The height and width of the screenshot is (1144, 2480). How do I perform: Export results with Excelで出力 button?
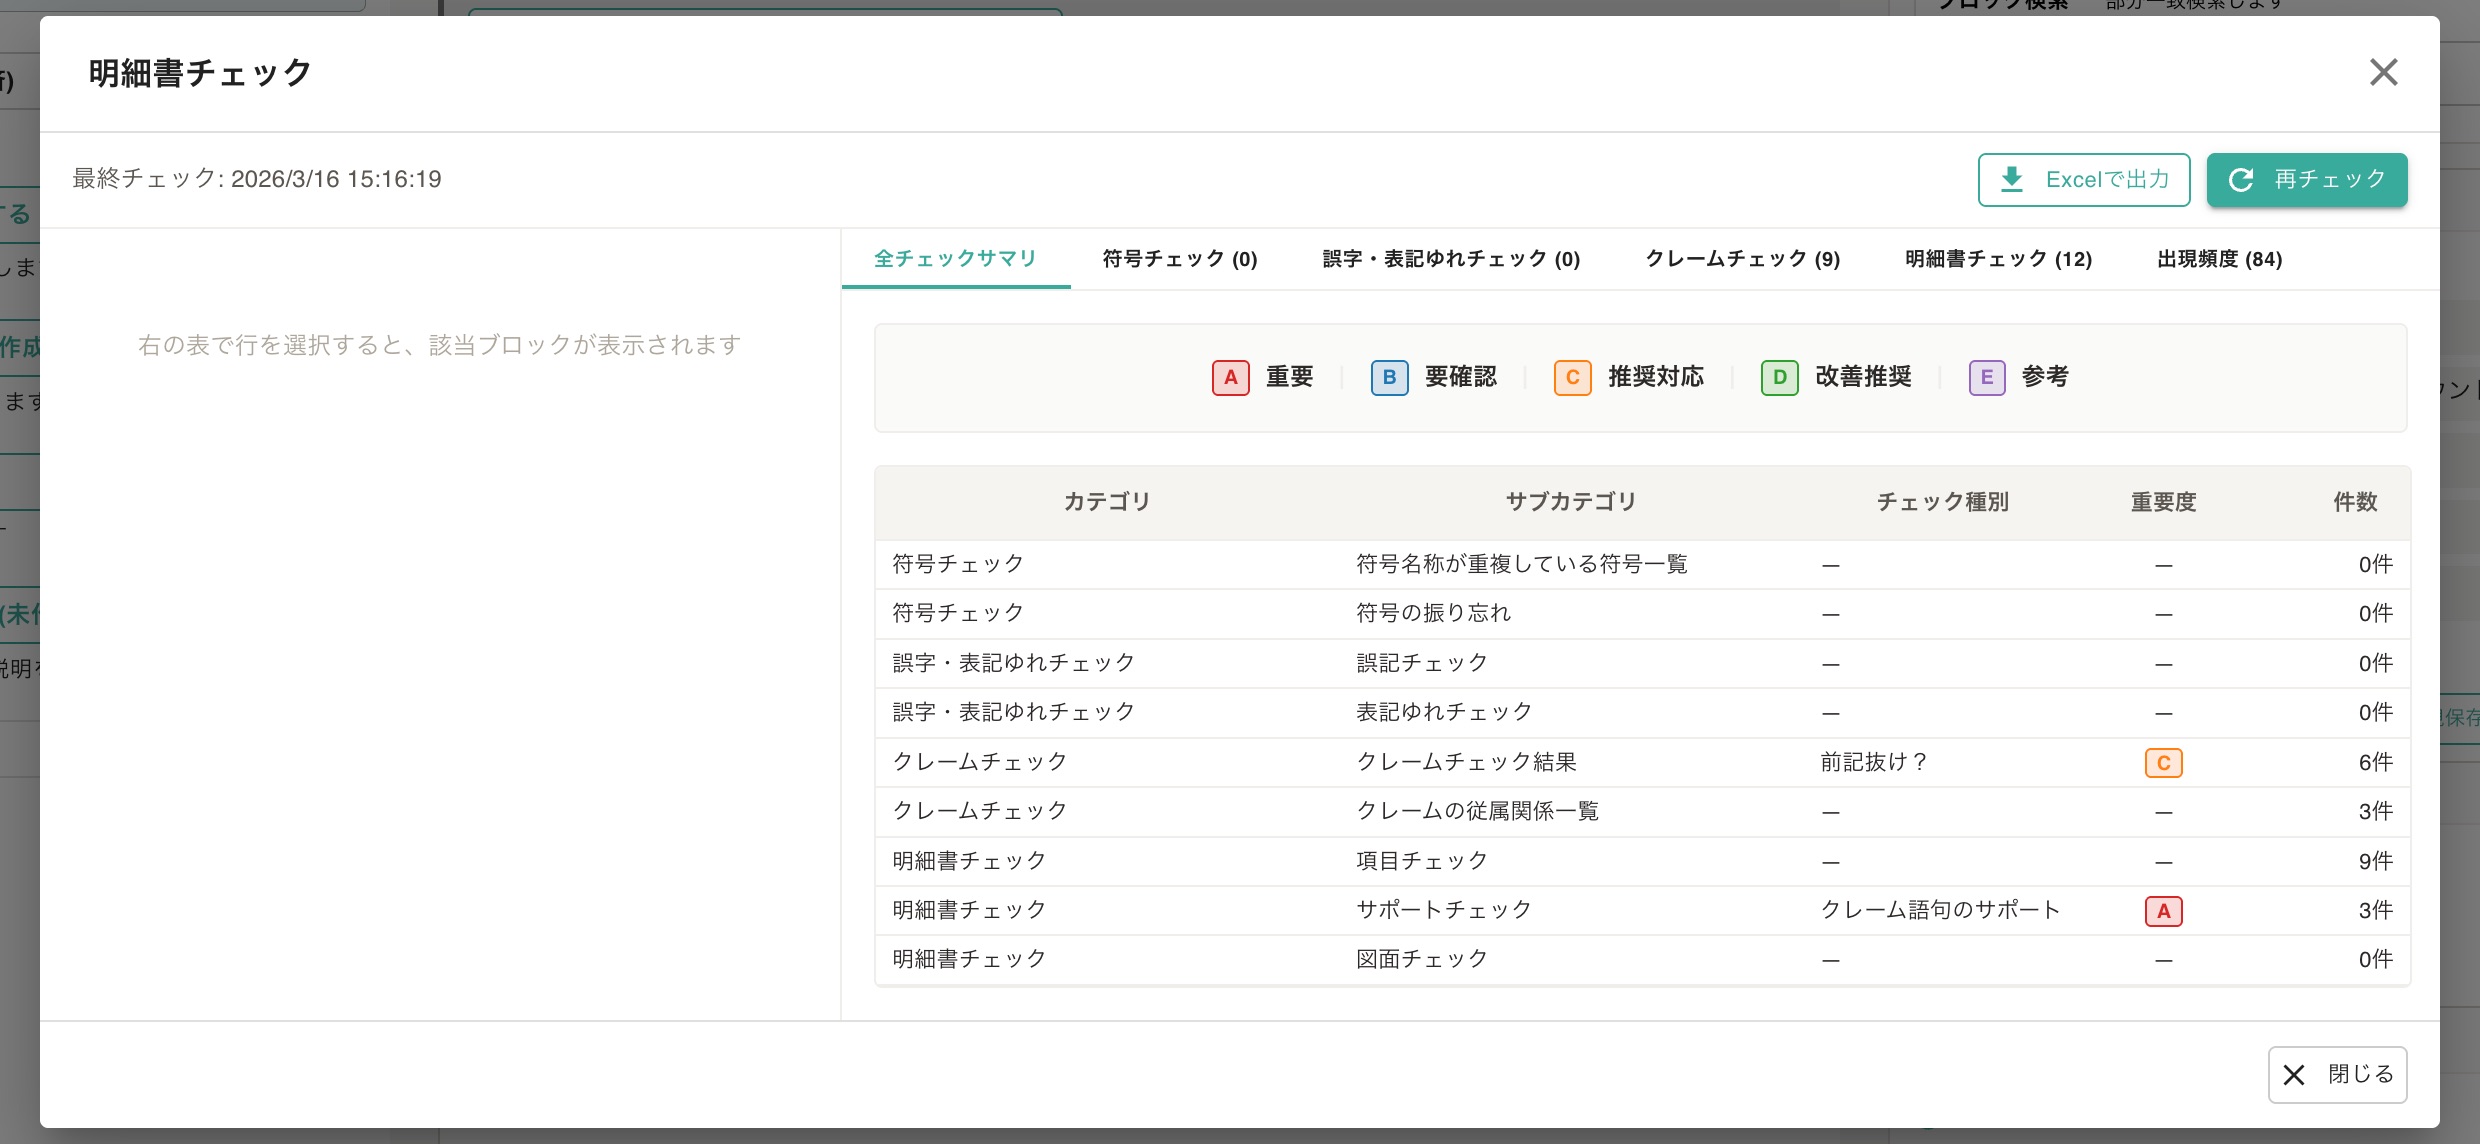coord(2084,180)
